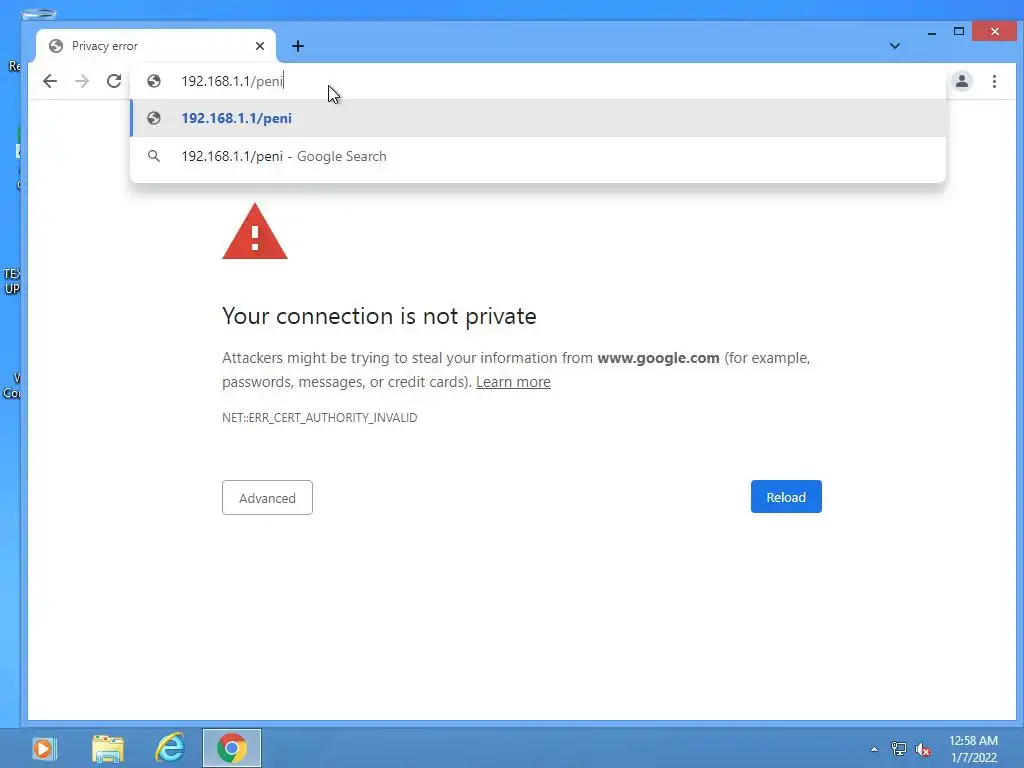The image size is (1024, 768).
Task: Open the Learn more link
Action: [513, 382]
